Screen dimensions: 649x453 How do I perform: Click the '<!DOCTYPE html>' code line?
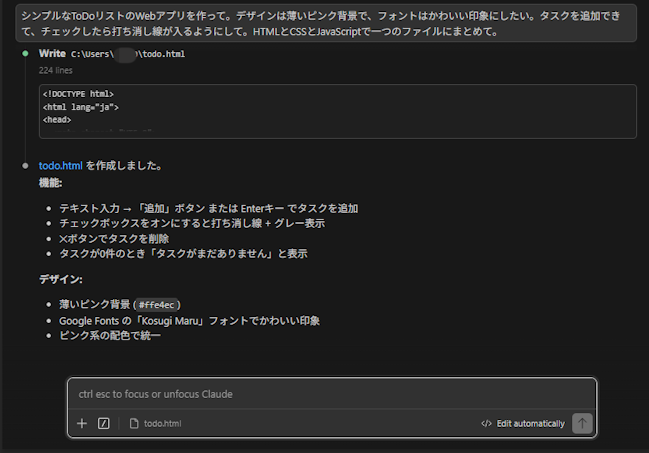78,94
